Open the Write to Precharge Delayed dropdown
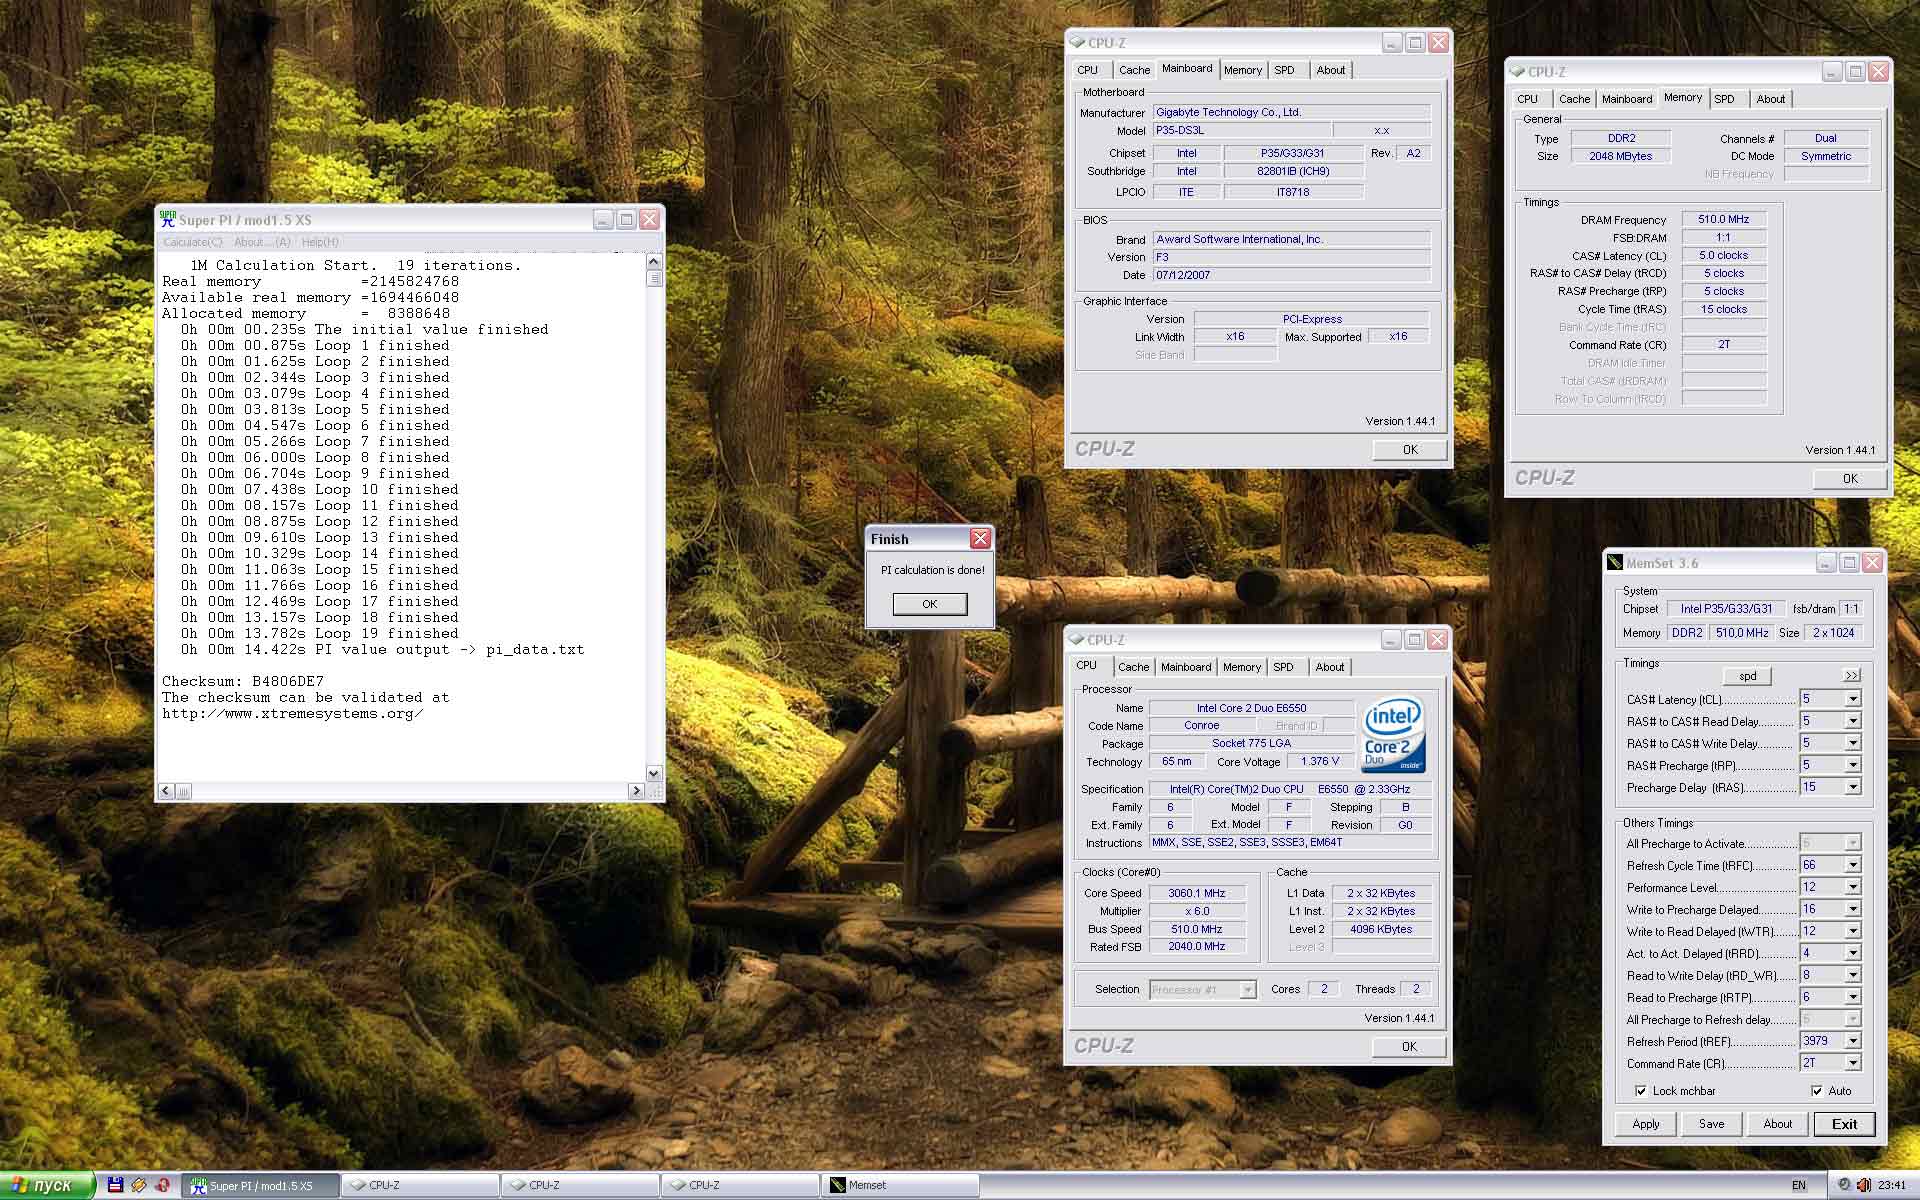This screenshot has width=1920, height=1200. 1853,909
